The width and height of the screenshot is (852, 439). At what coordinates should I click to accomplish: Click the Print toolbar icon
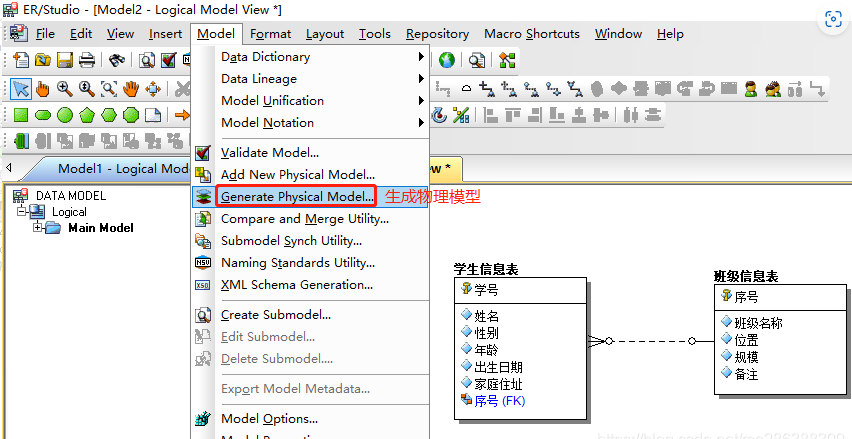point(87,60)
